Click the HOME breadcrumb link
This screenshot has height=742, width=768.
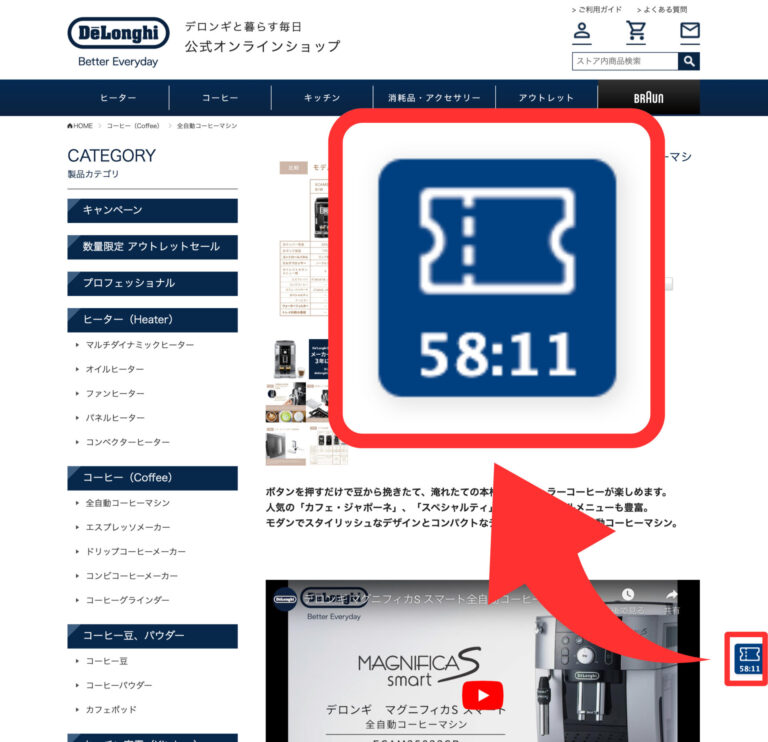pyautogui.click(x=80, y=126)
